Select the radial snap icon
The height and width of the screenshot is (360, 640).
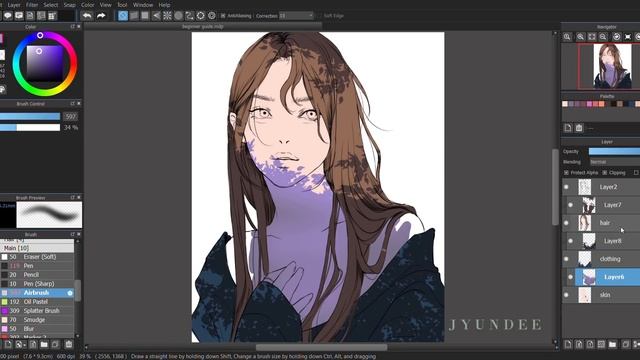167,16
